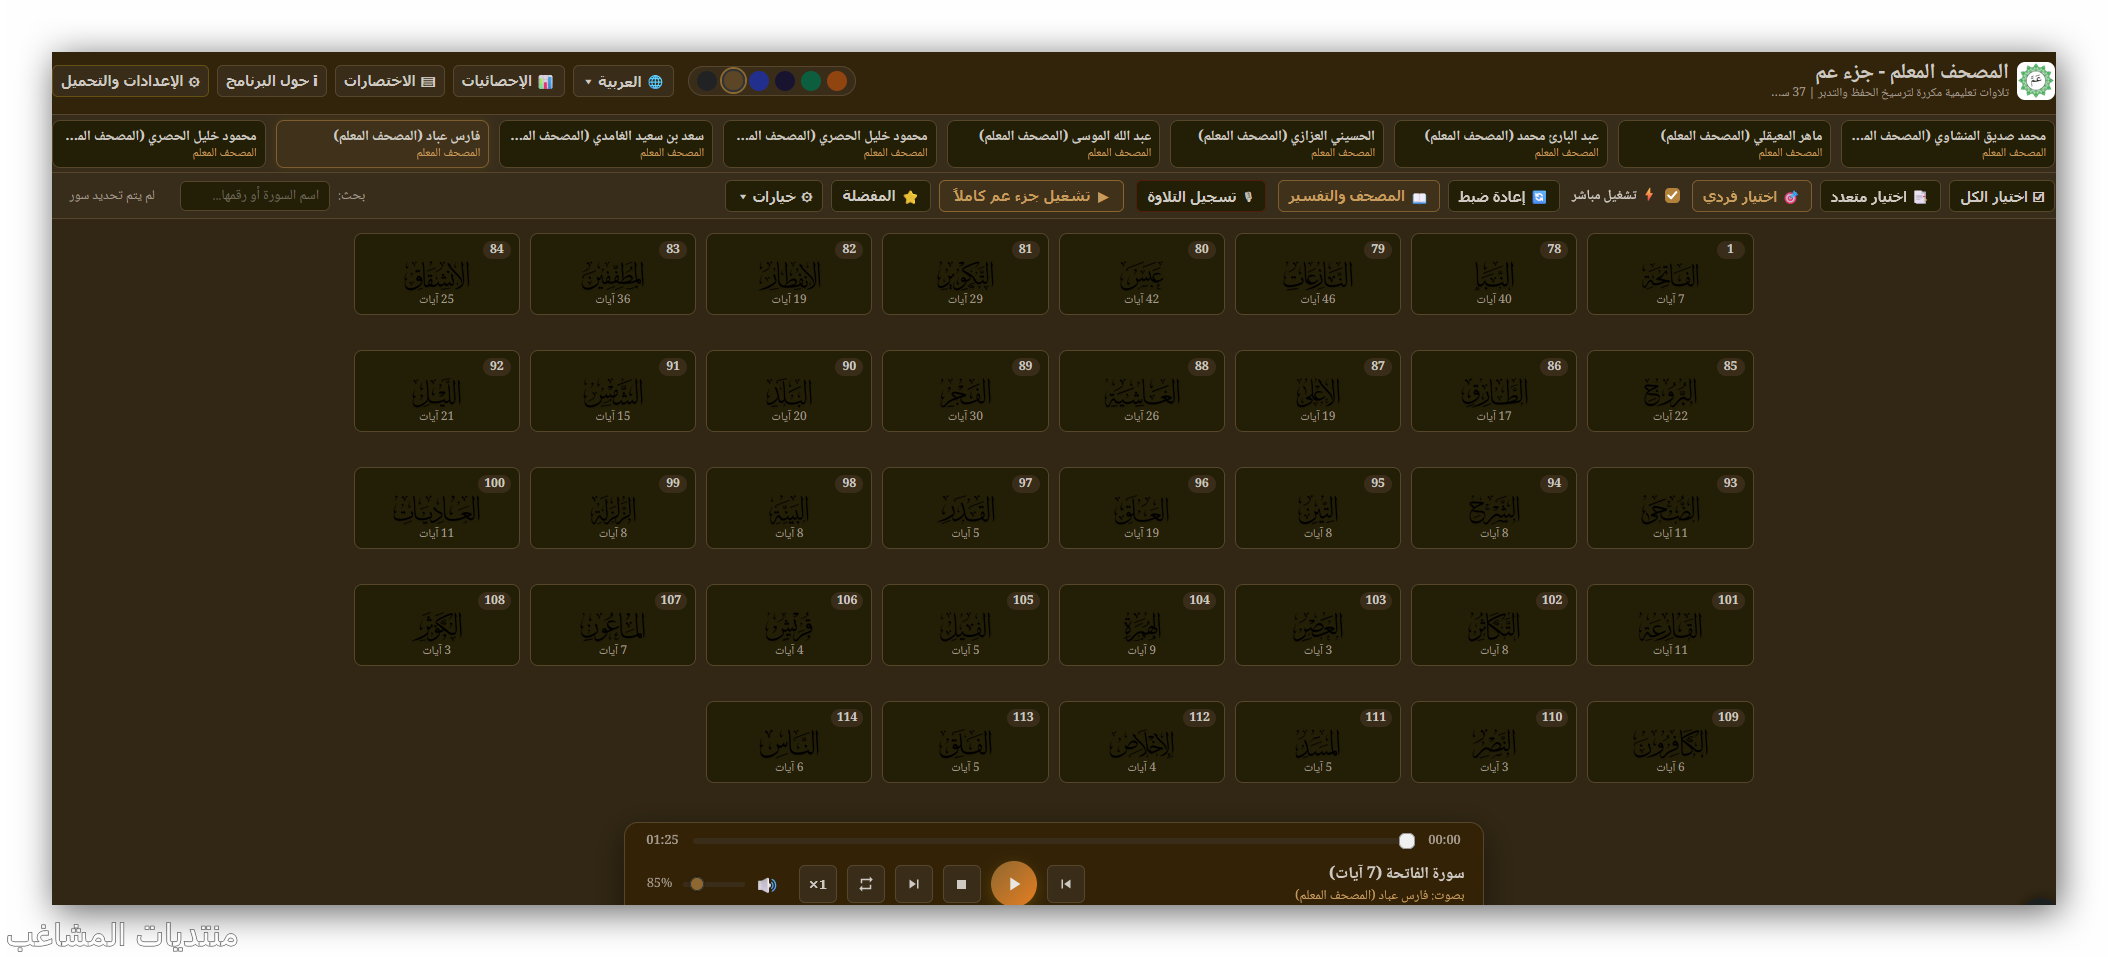Screen dimensions: 2108x957
Task: Select all surahs with اختيار الكل
Action: [x=2002, y=196]
